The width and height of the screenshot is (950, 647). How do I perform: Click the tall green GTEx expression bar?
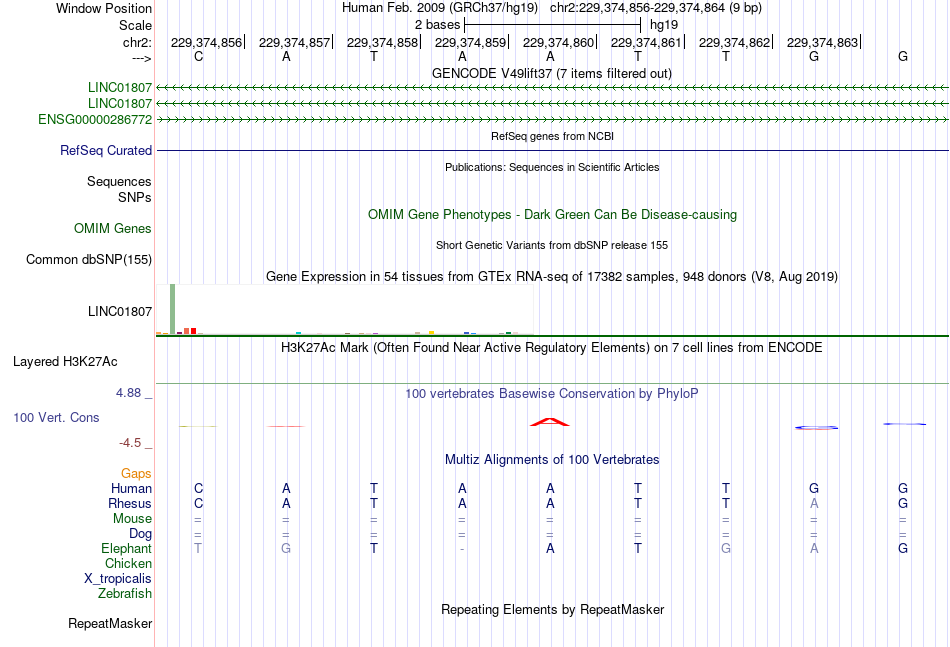coord(173,309)
